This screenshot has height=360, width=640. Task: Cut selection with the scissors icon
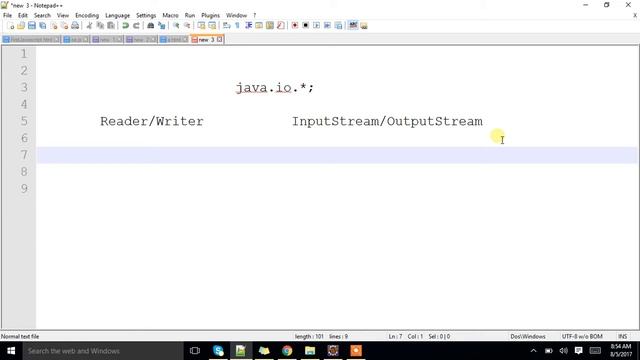(x=89, y=26)
